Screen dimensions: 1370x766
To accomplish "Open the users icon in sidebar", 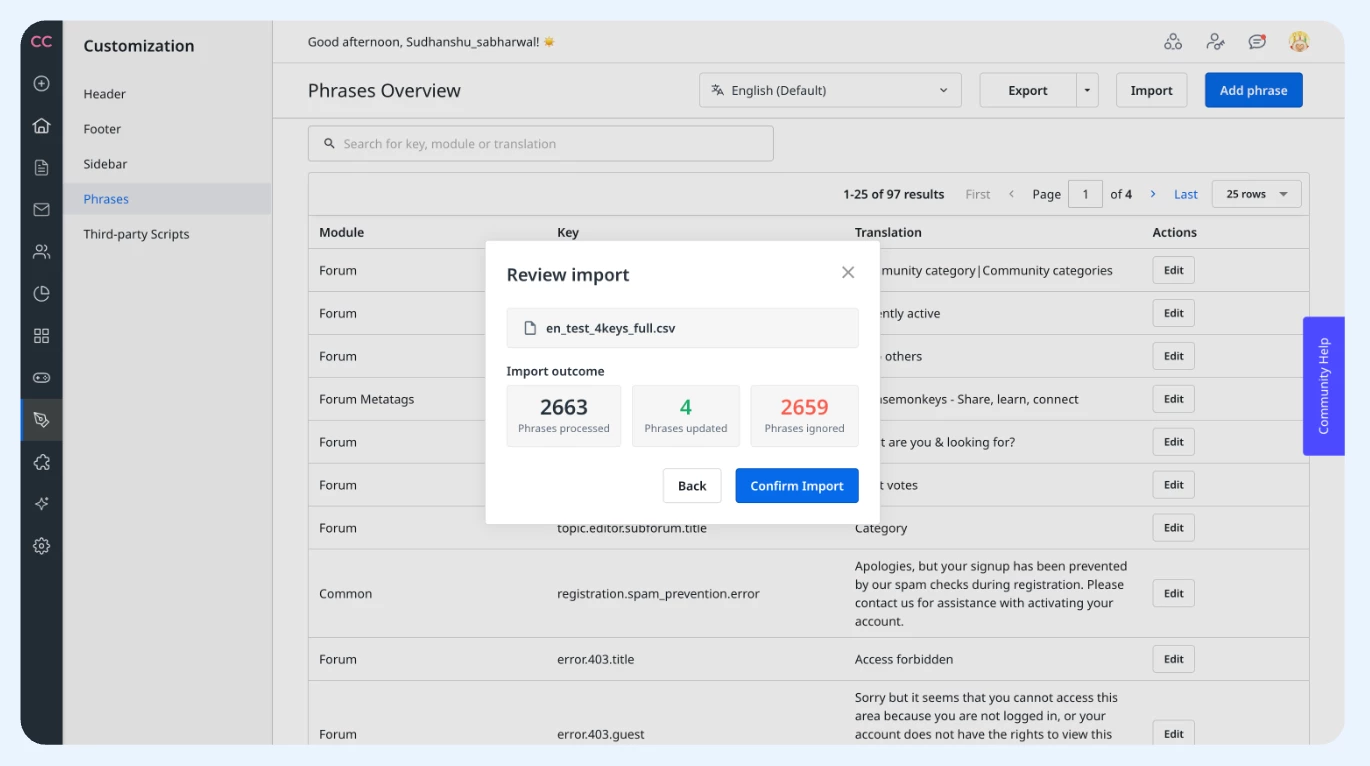I will (x=41, y=252).
